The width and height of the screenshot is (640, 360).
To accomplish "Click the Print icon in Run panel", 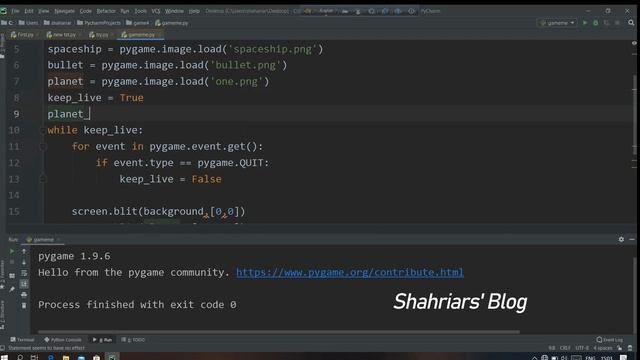I will 24,294.
